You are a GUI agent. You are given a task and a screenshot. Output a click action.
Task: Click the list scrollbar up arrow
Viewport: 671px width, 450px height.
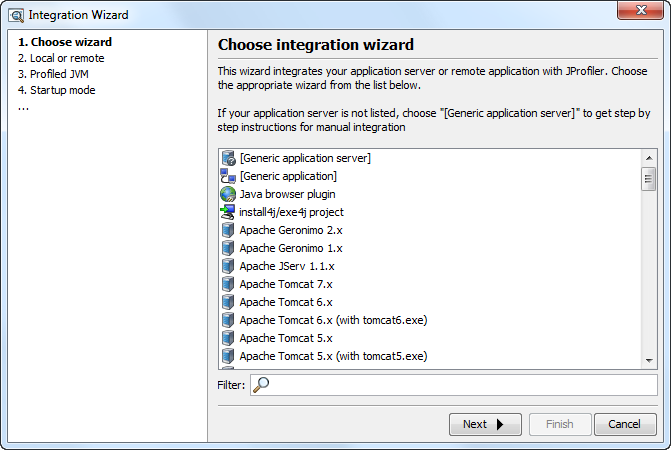649,158
